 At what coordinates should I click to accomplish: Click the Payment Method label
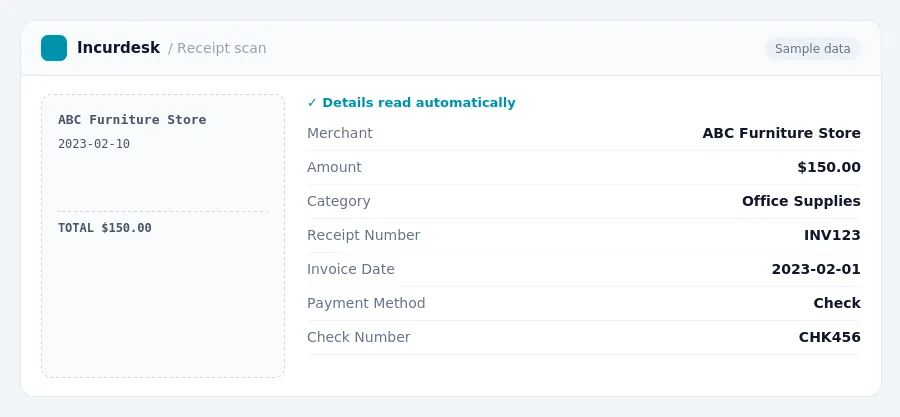366,303
